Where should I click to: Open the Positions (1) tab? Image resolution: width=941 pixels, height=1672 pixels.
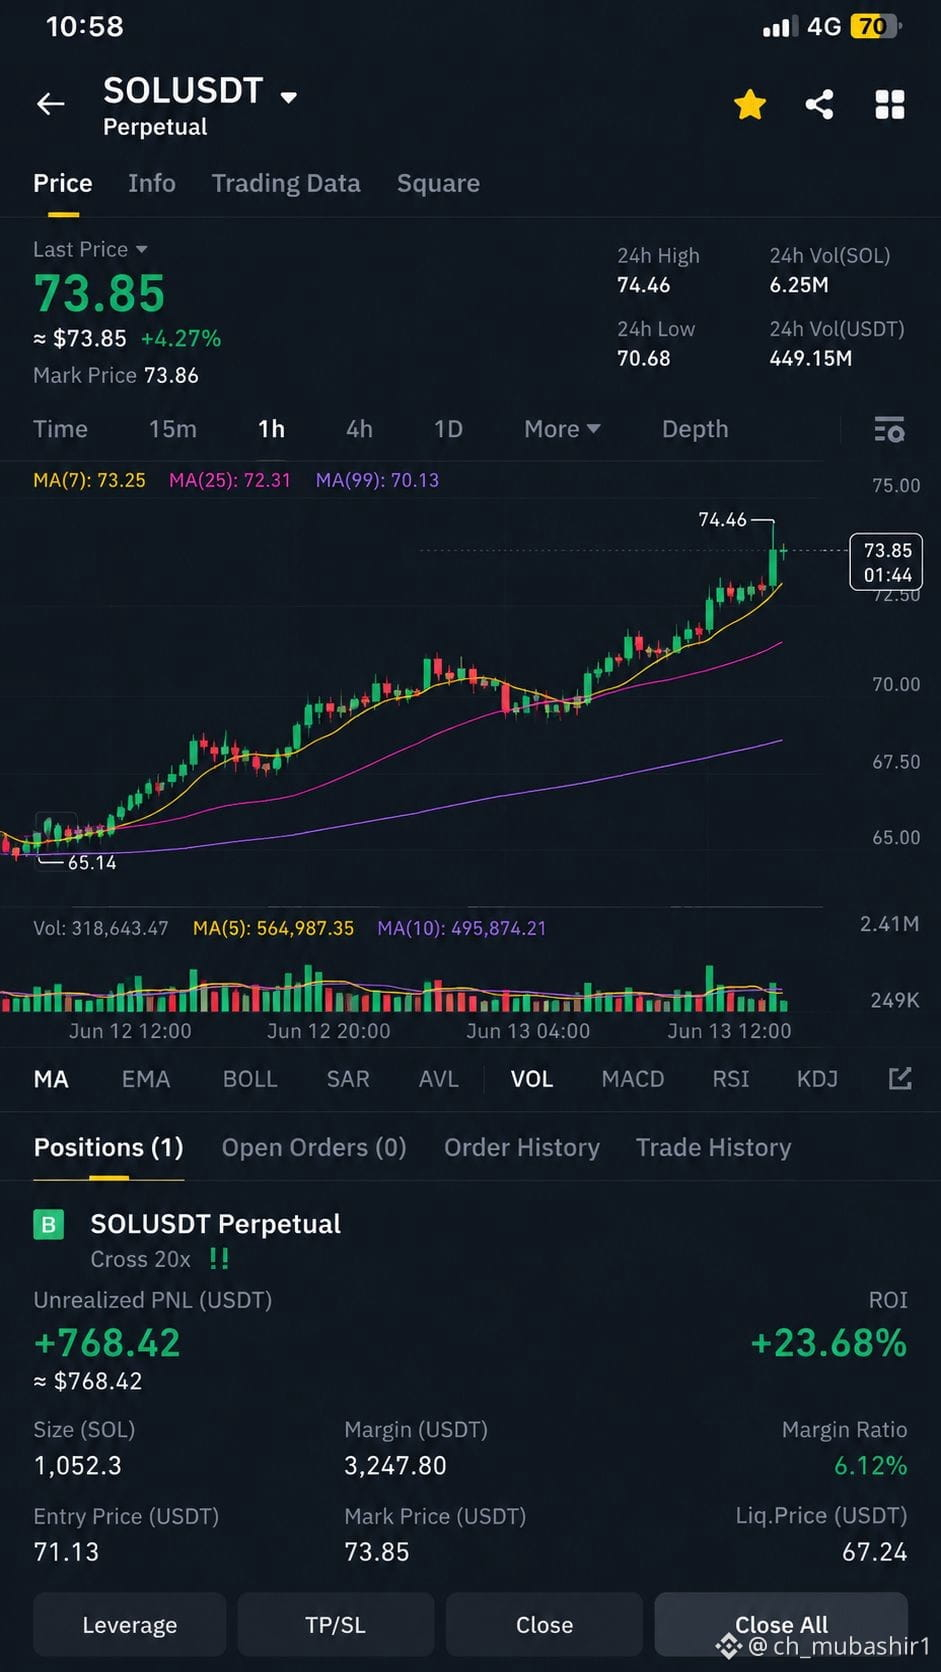pyautogui.click(x=109, y=1147)
